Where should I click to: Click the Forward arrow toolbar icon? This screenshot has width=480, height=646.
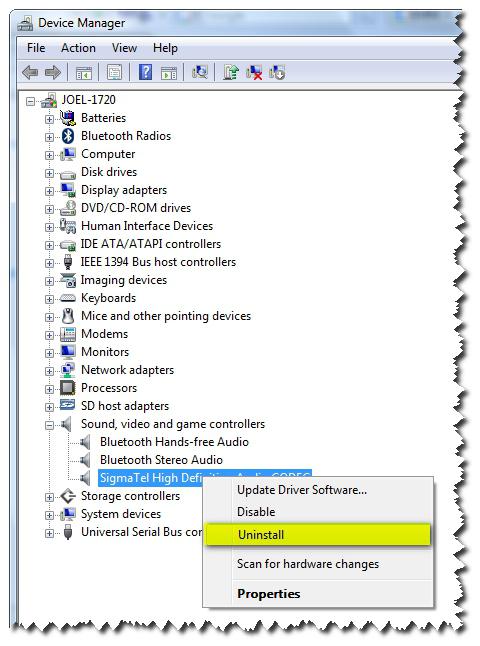[x=53, y=73]
